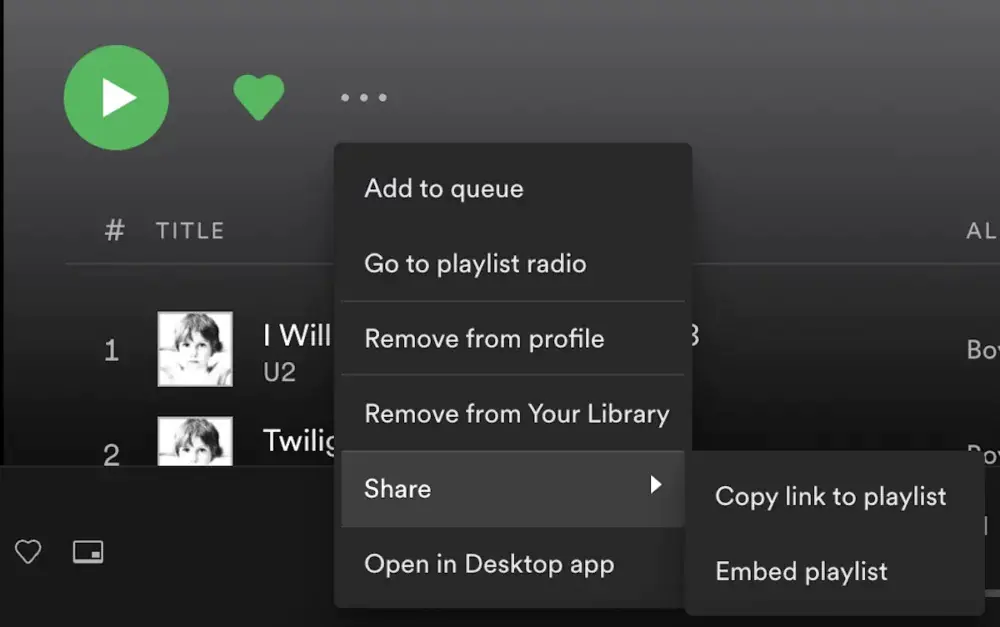
Task: Click the green Play button
Action: 116,96
